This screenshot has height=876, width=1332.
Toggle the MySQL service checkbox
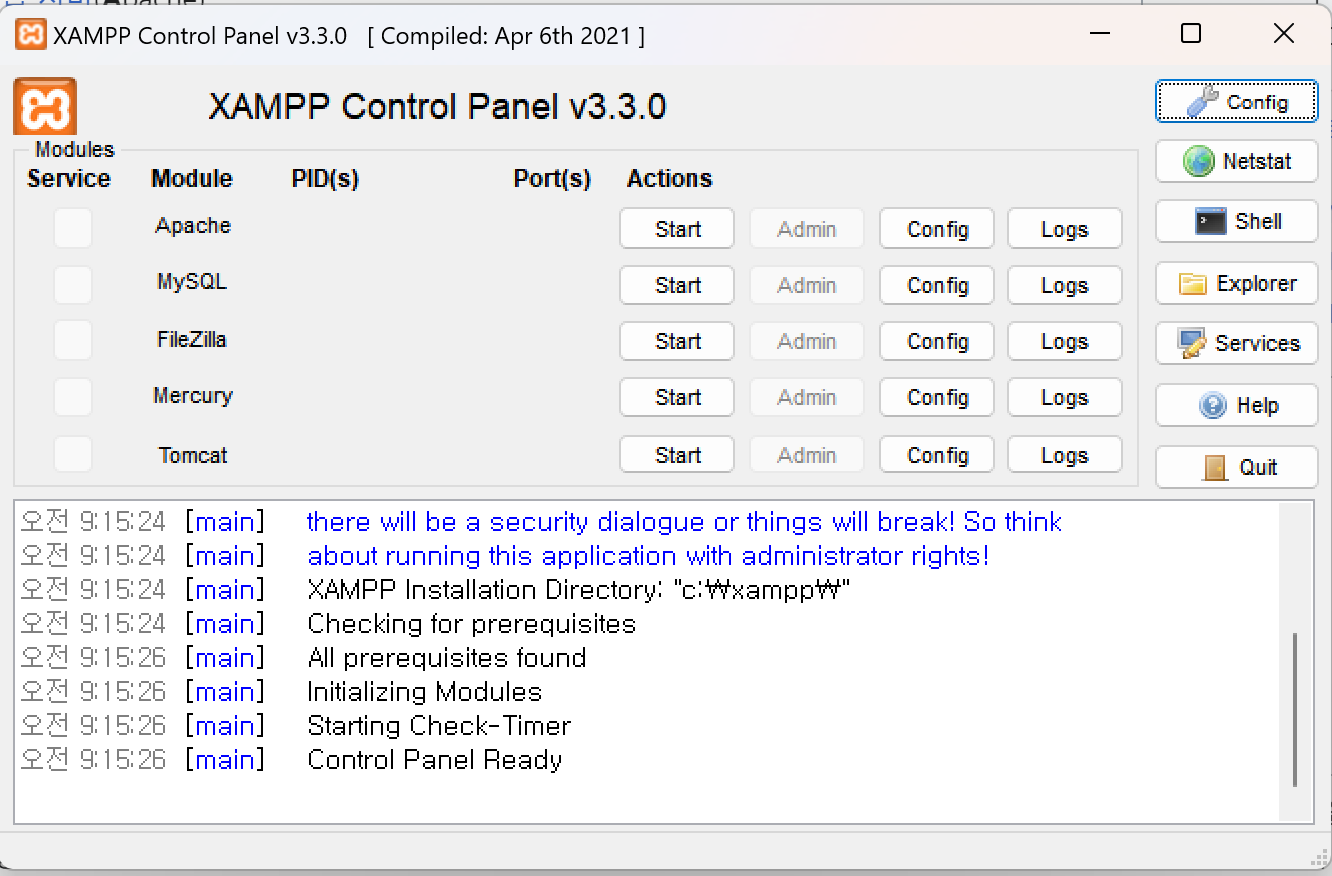pyautogui.click(x=73, y=285)
